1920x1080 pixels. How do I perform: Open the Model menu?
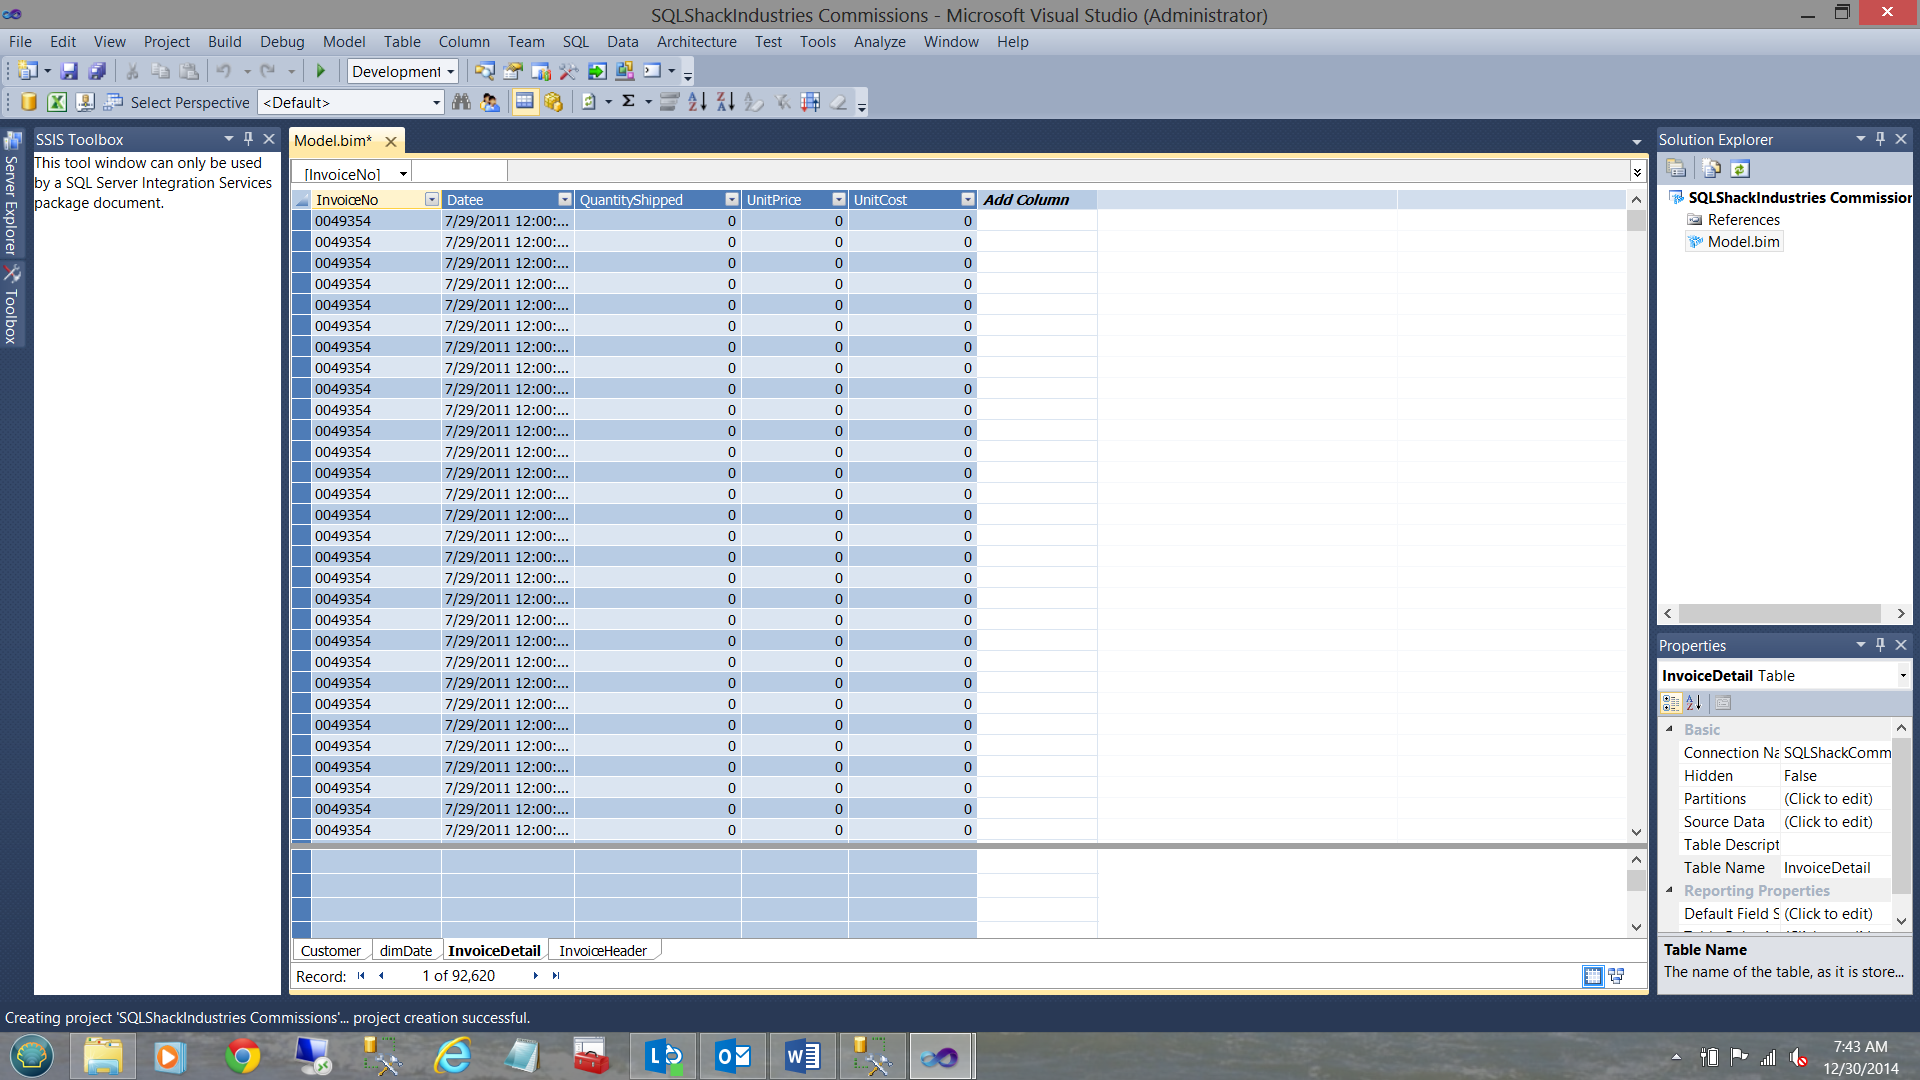[343, 42]
